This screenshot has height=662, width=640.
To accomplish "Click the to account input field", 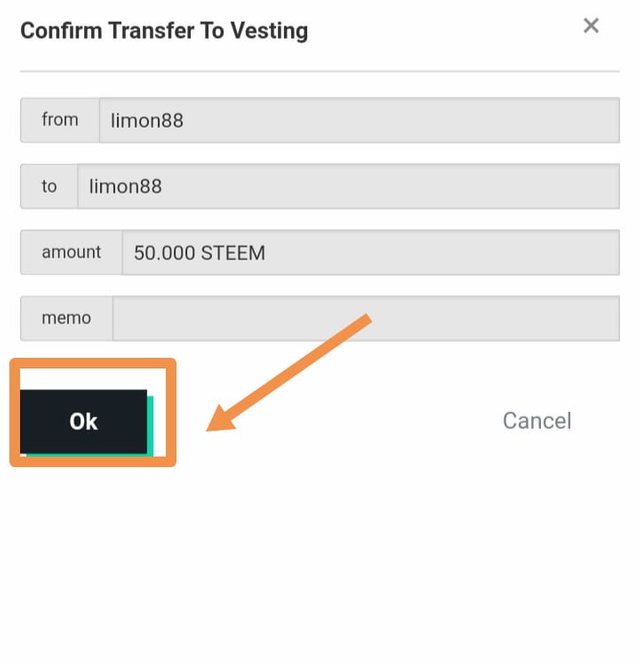I will (x=348, y=186).
